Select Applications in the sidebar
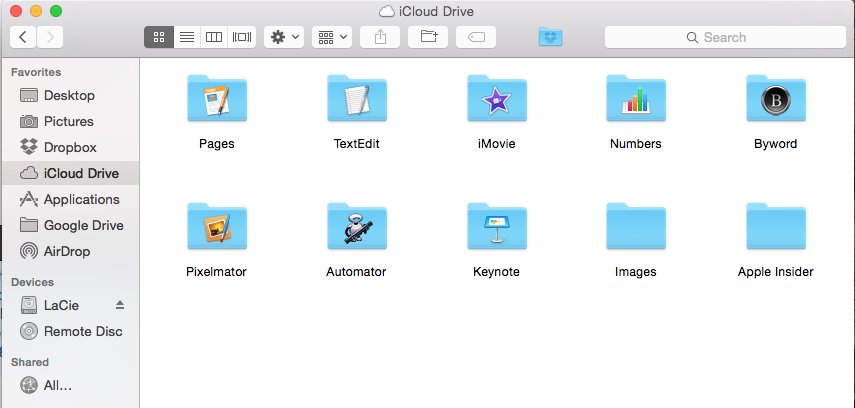The height and width of the screenshot is (408, 855). (70, 200)
